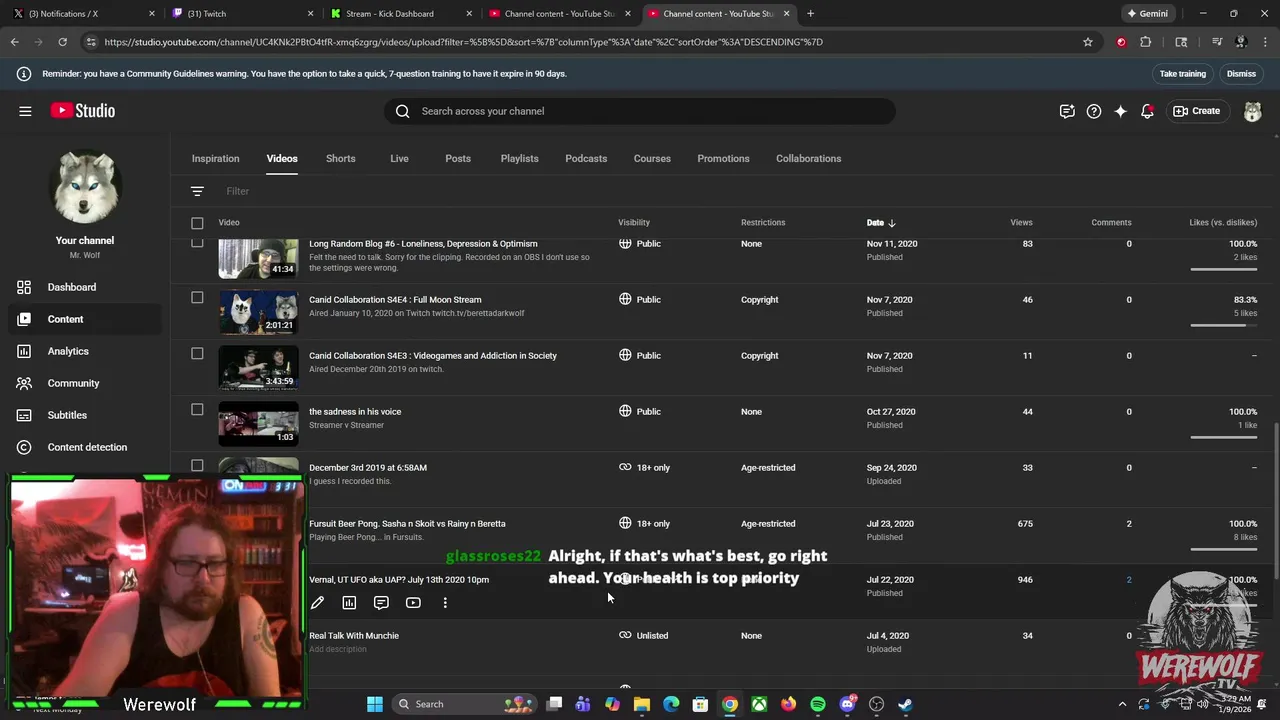
Task: Open File Explorer from the taskbar
Action: click(x=642, y=704)
